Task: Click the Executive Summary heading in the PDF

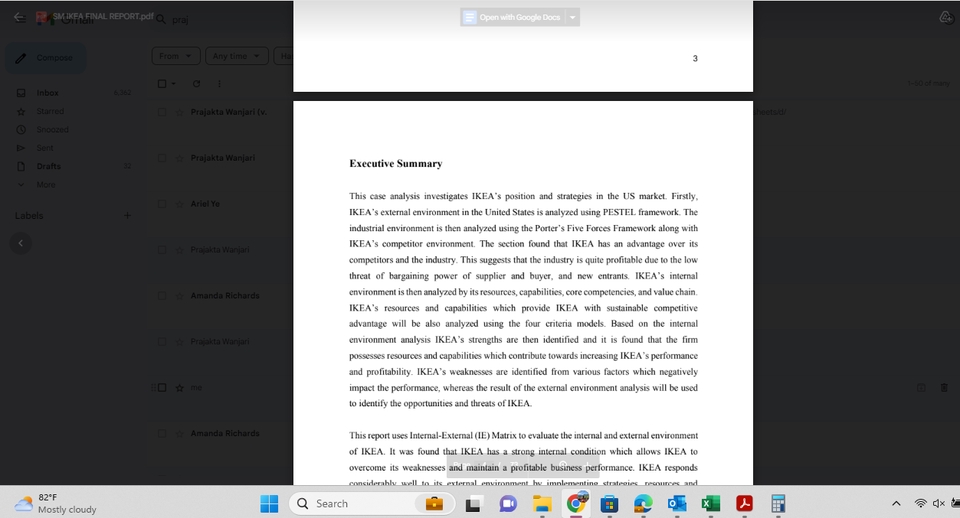Action: (x=396, y=163)
